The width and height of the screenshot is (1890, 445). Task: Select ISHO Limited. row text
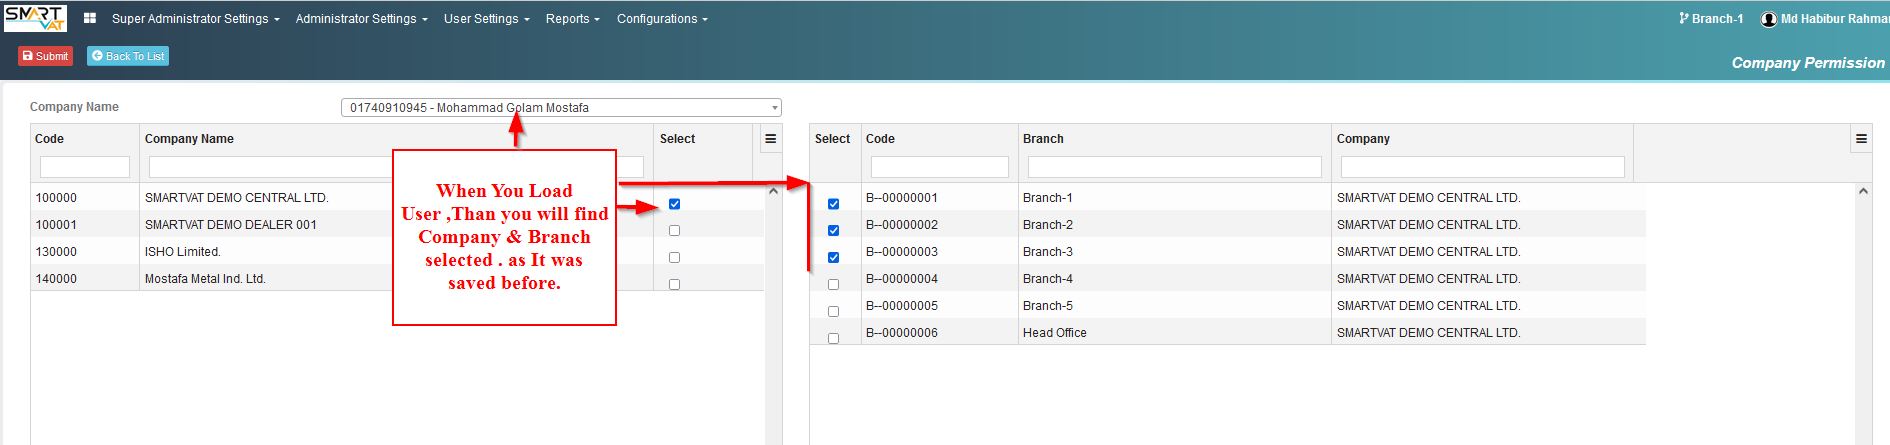[182, 252]
